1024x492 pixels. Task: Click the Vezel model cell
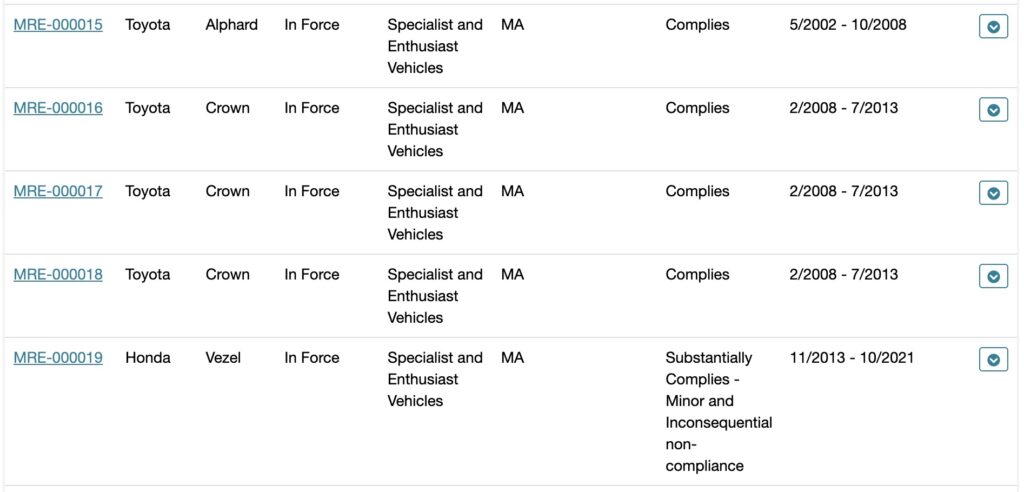[223, 357]
